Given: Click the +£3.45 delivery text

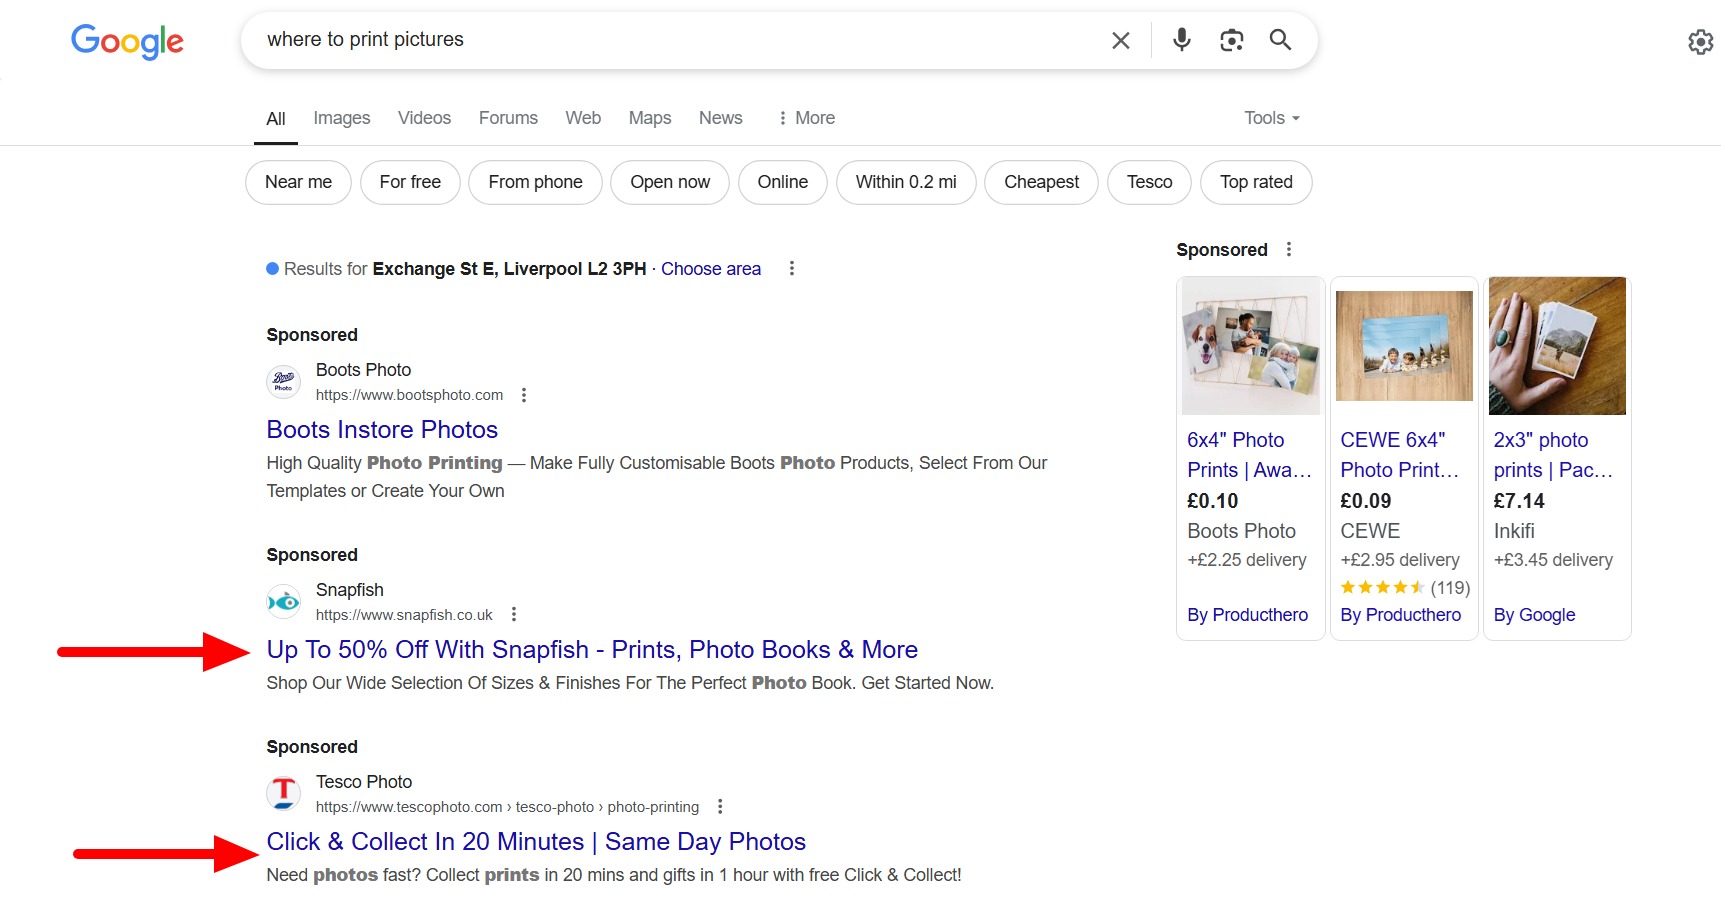Looking at the screenshot, I should (x=1553, y=560).
